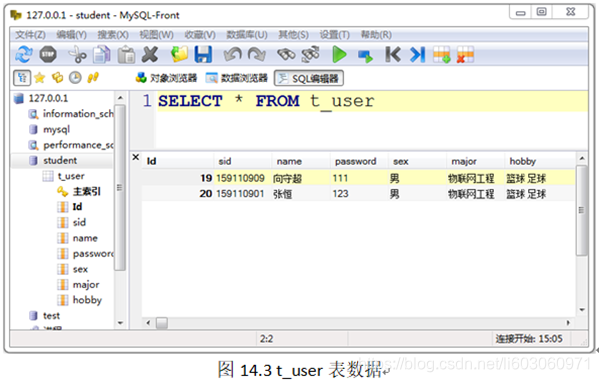Click the clock history icon
This screenshot has height=382, width=599.
pos(75,78)
